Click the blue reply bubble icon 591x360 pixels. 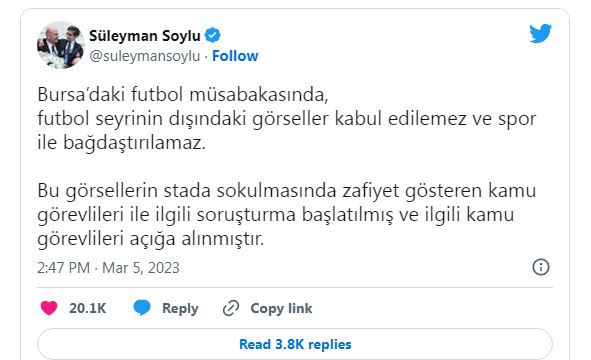pyautogui.click(x=142, y=308)
